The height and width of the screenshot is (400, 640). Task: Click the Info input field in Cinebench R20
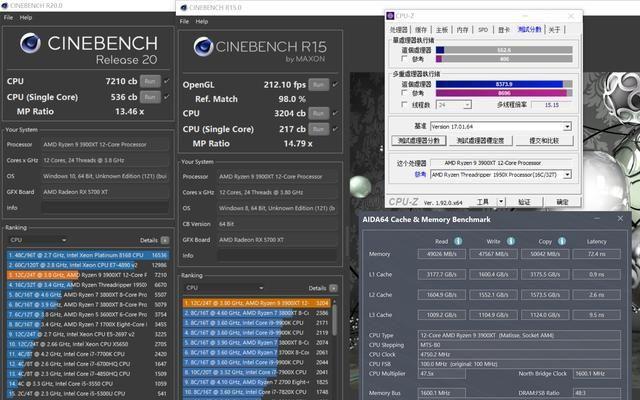click(x=105, y=207)
